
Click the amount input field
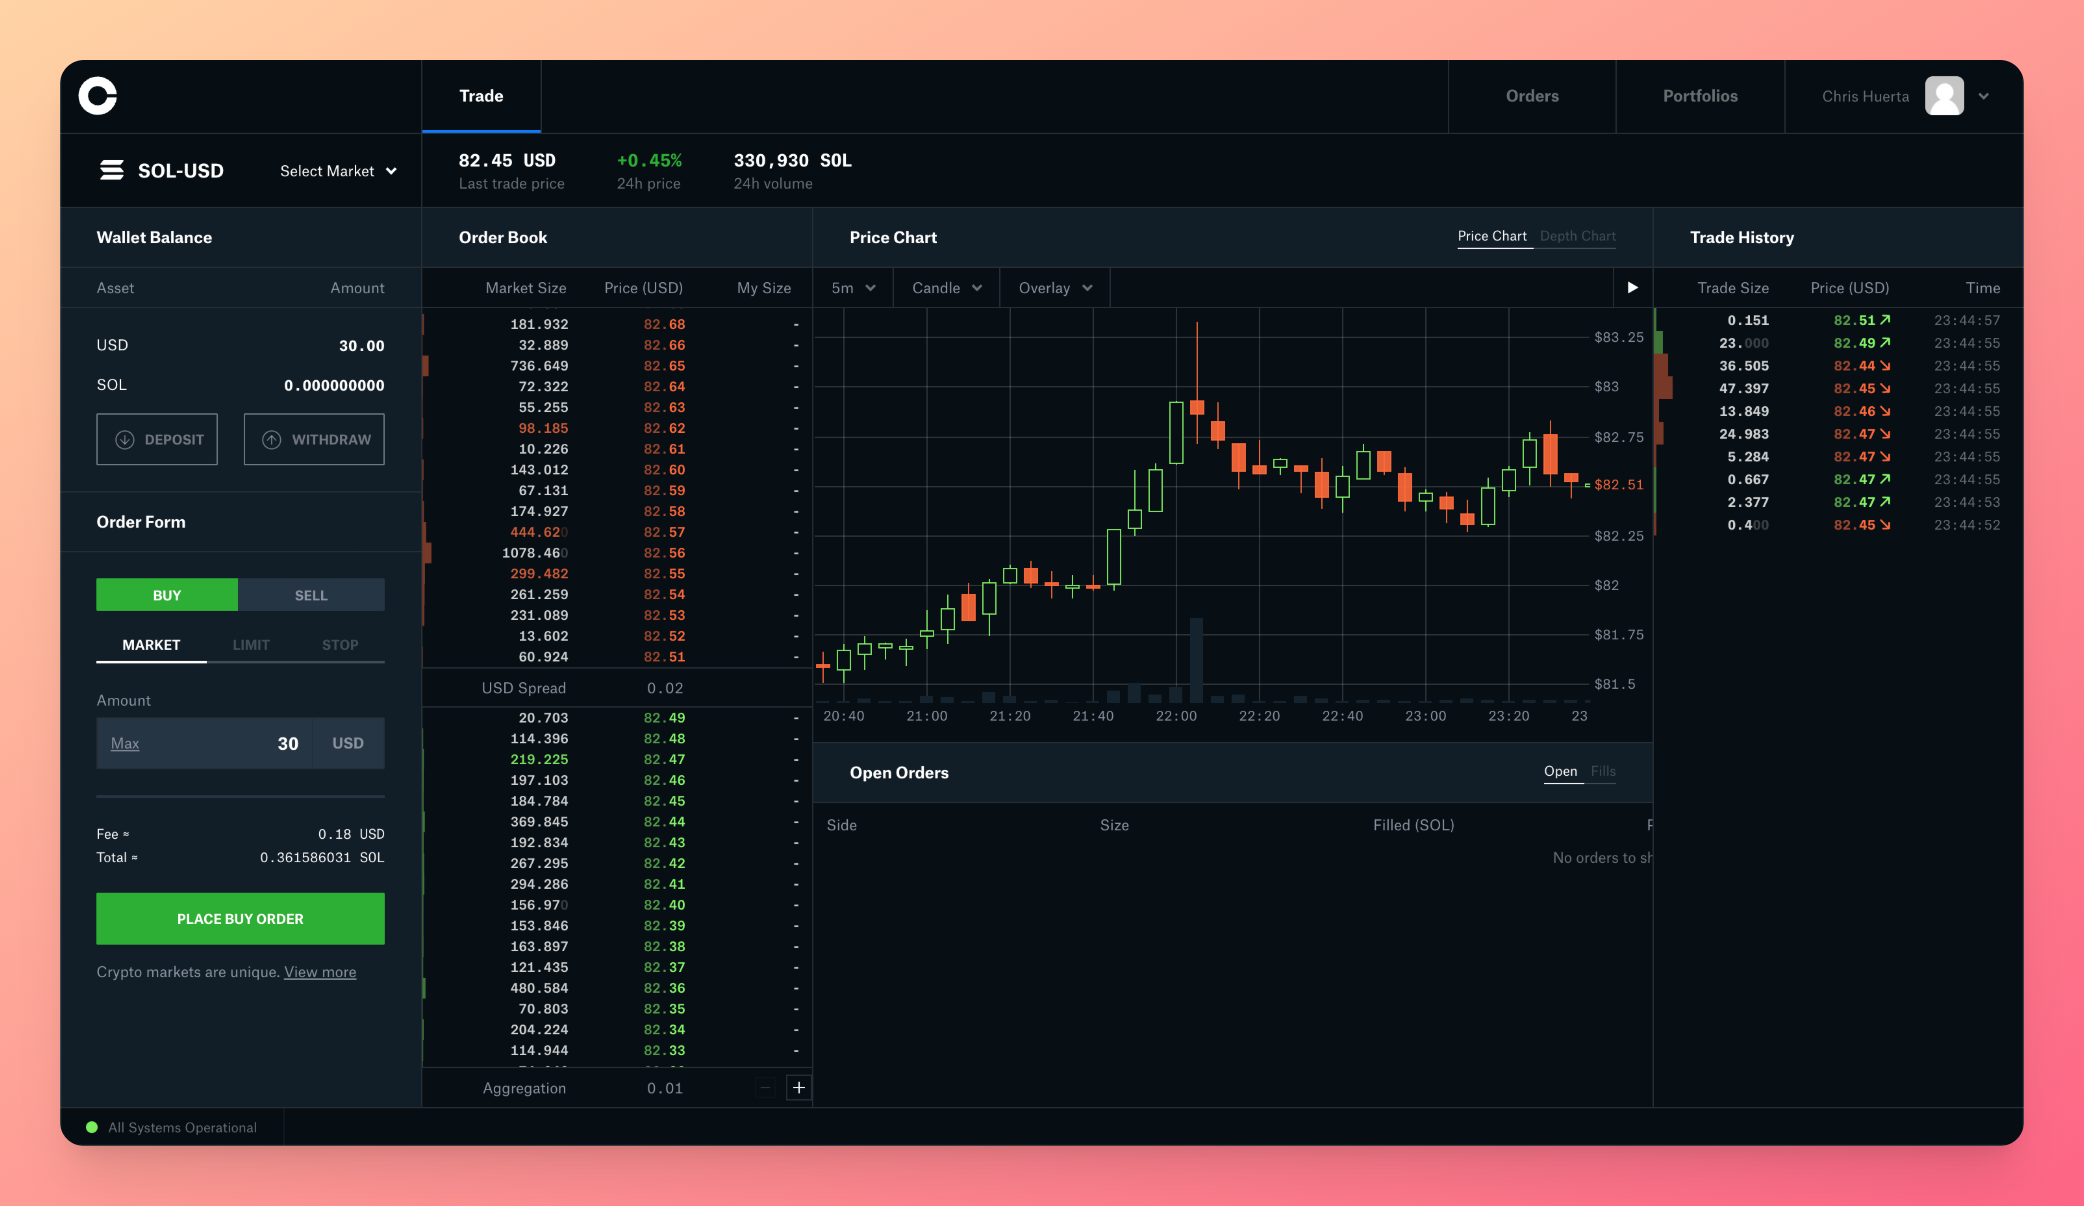(230, 743)
